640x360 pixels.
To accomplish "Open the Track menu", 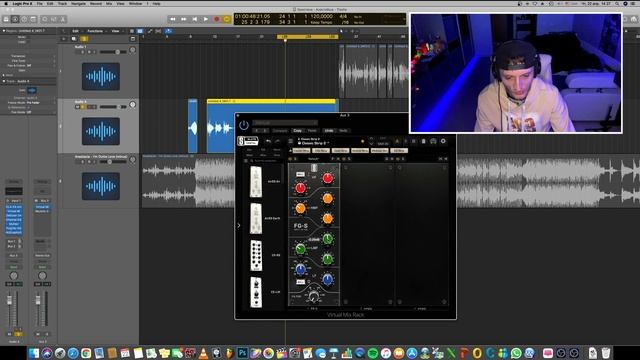I will pos(62,3).
